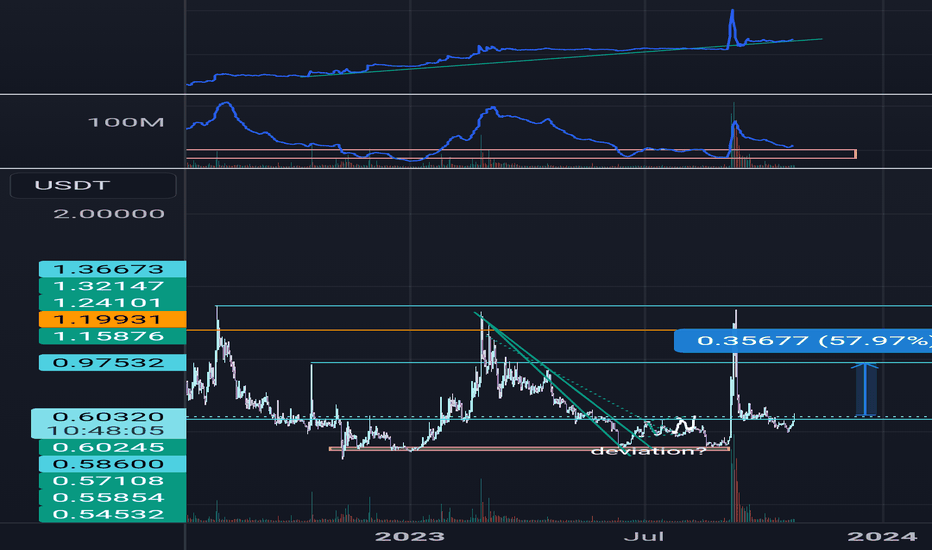Click the 2.00000 price axis value
Viewport: 932px width, 550px height.
tap(109, 213)
